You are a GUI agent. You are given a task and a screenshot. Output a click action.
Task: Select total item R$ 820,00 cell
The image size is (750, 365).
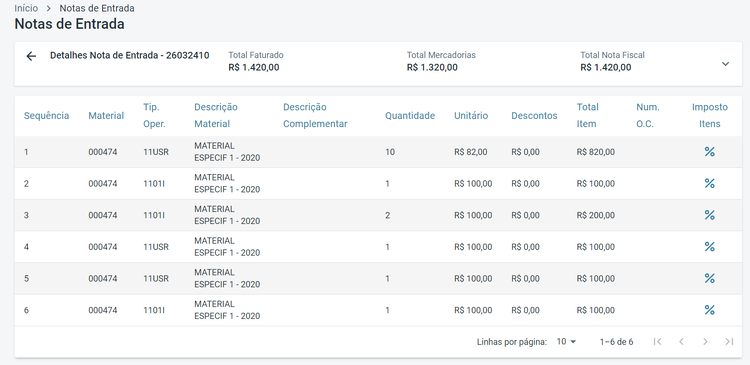(596, 152)
